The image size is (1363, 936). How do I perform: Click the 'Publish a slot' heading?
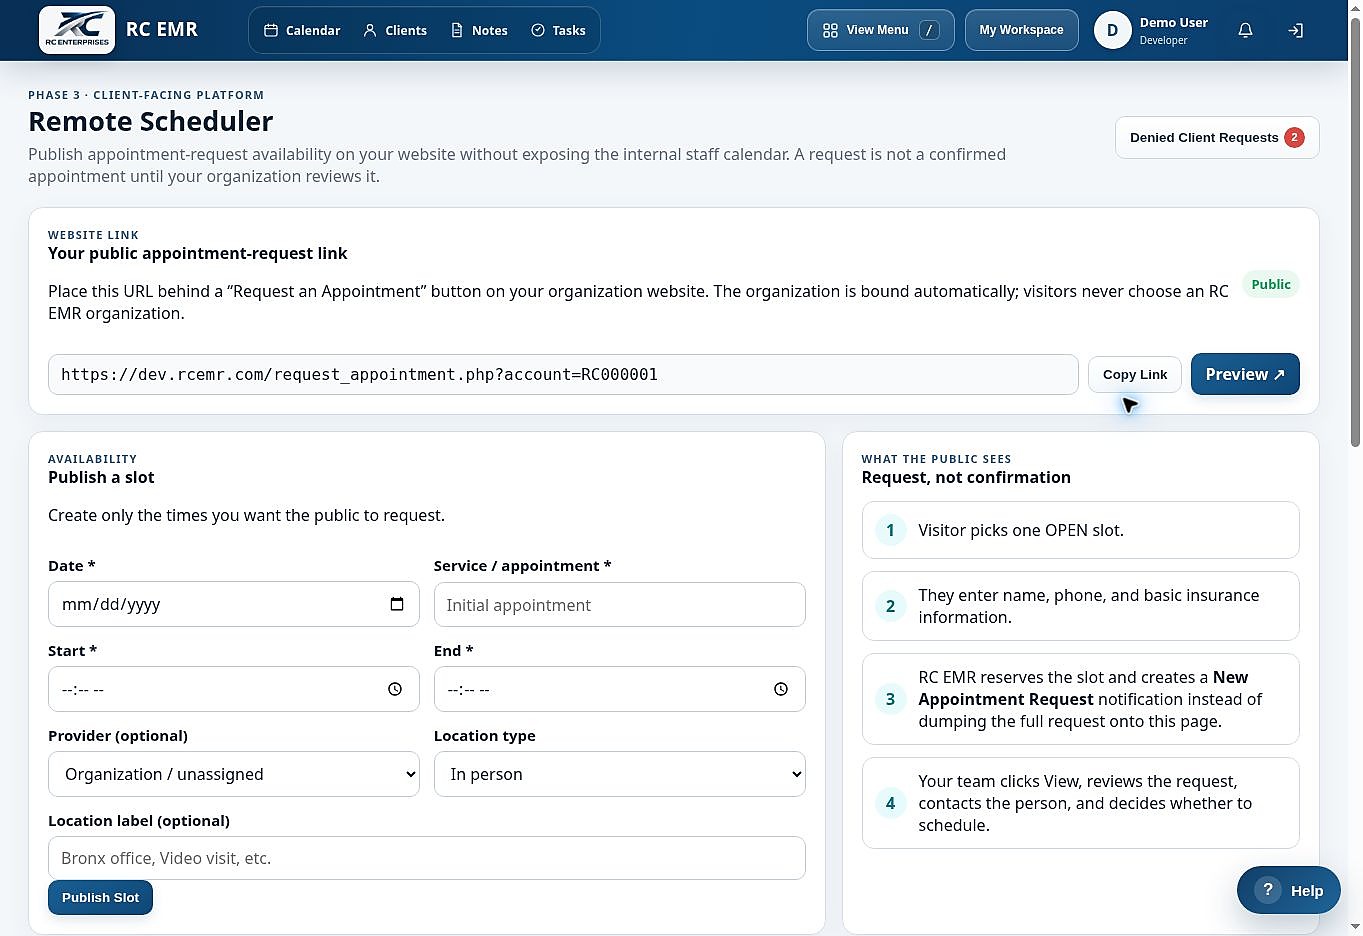pyautogui.click(x=101, y=477)
